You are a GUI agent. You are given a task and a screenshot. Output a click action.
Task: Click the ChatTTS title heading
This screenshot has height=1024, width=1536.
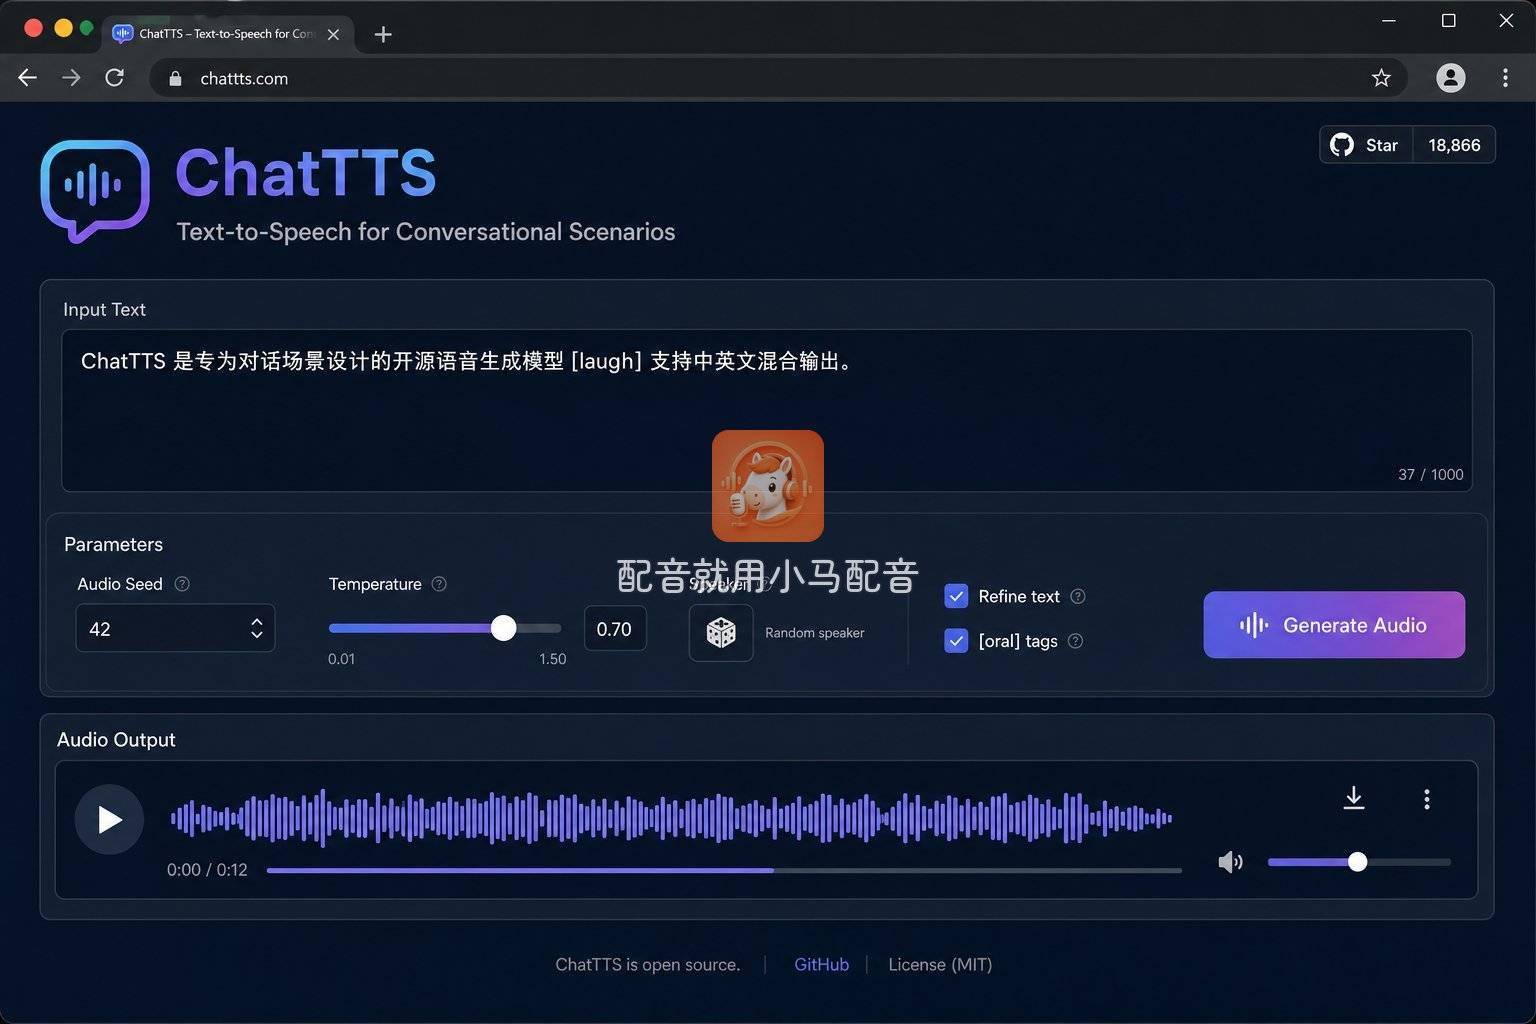click(306, 173)
